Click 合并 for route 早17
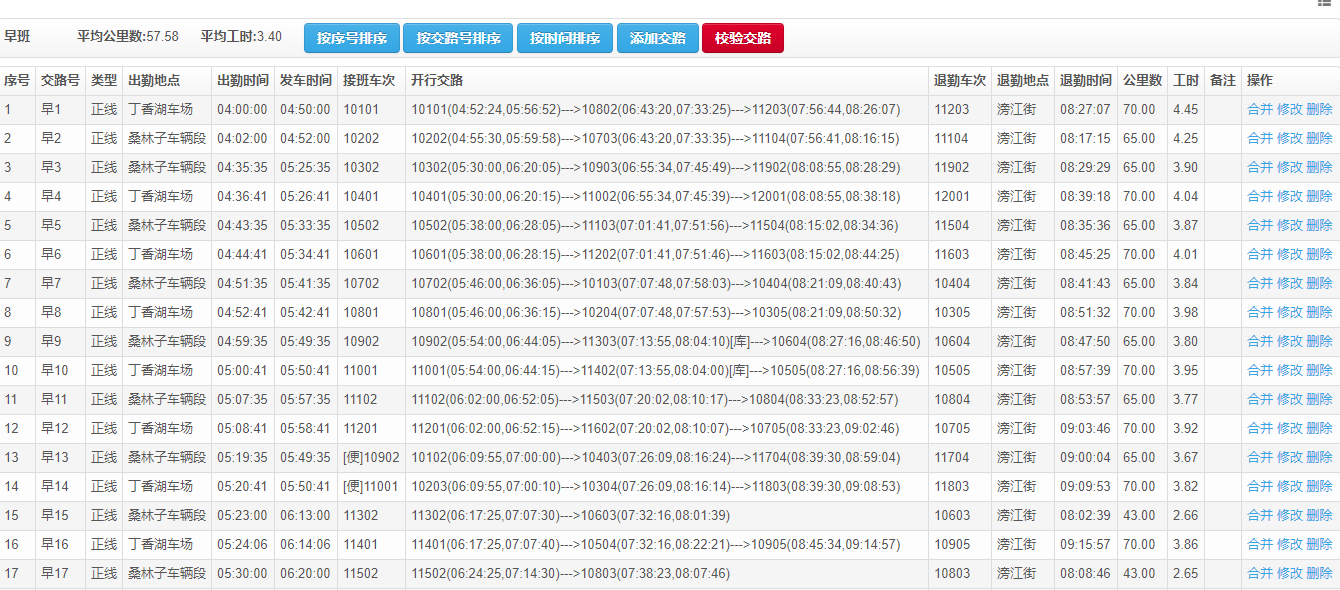 click(1259, 574)
